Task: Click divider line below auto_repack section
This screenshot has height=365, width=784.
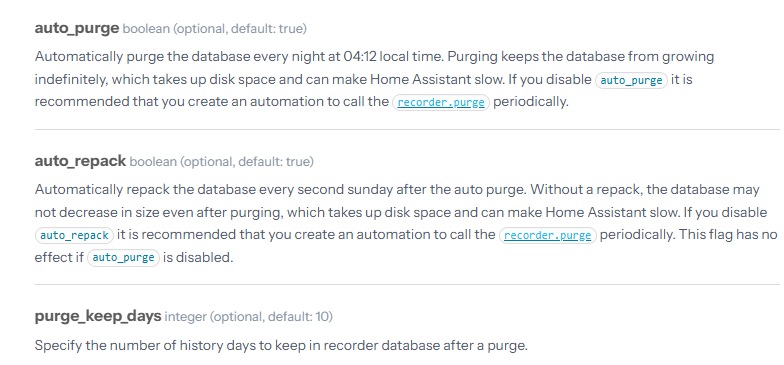Action: point(407,284)
